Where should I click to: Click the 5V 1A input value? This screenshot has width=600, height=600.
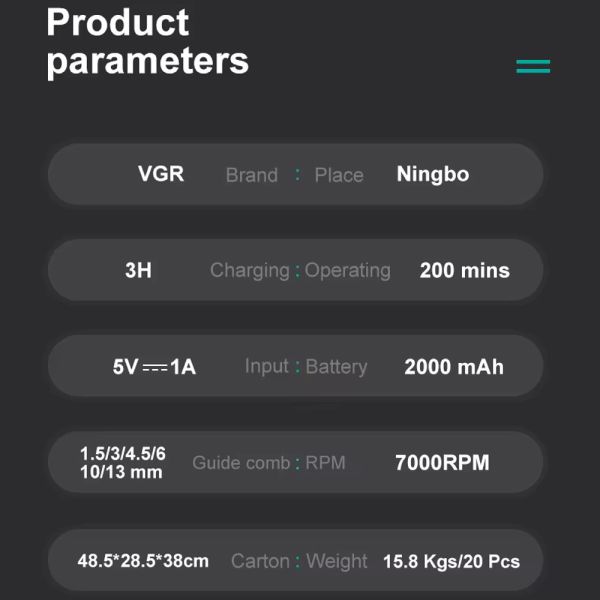(154, 367)
